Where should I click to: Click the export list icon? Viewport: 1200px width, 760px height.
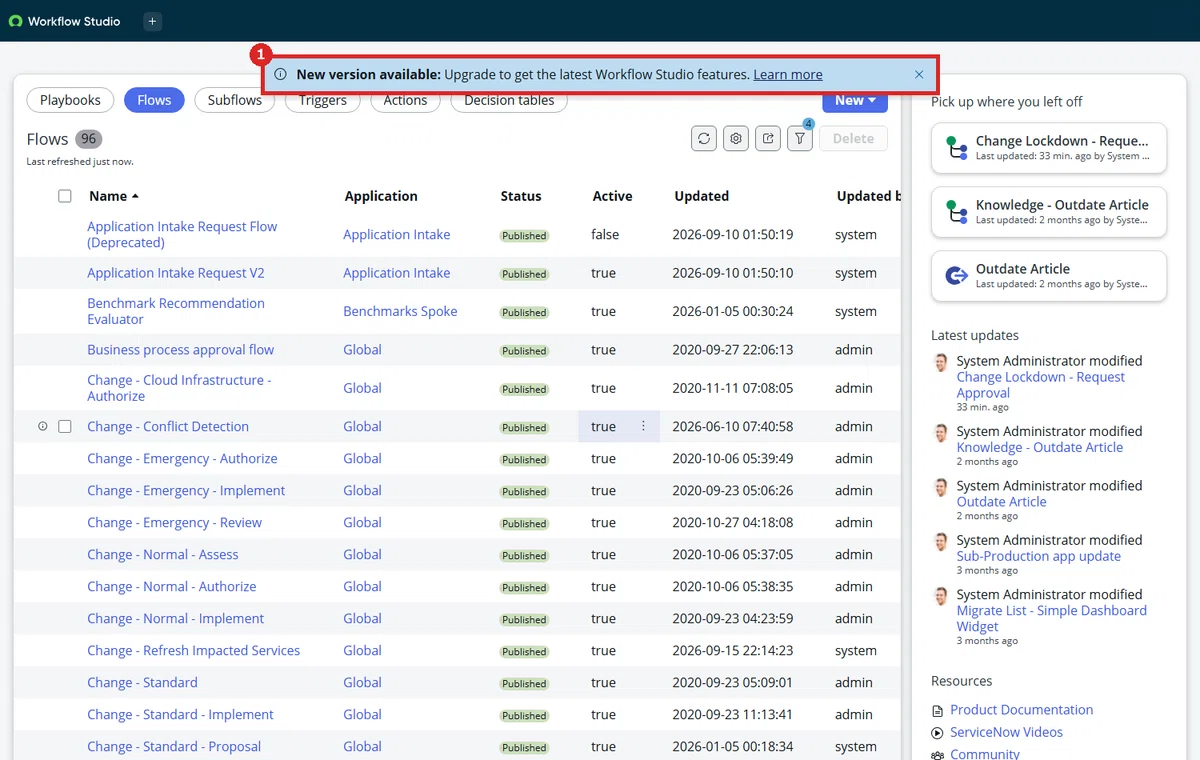click(x=768, y=139)
